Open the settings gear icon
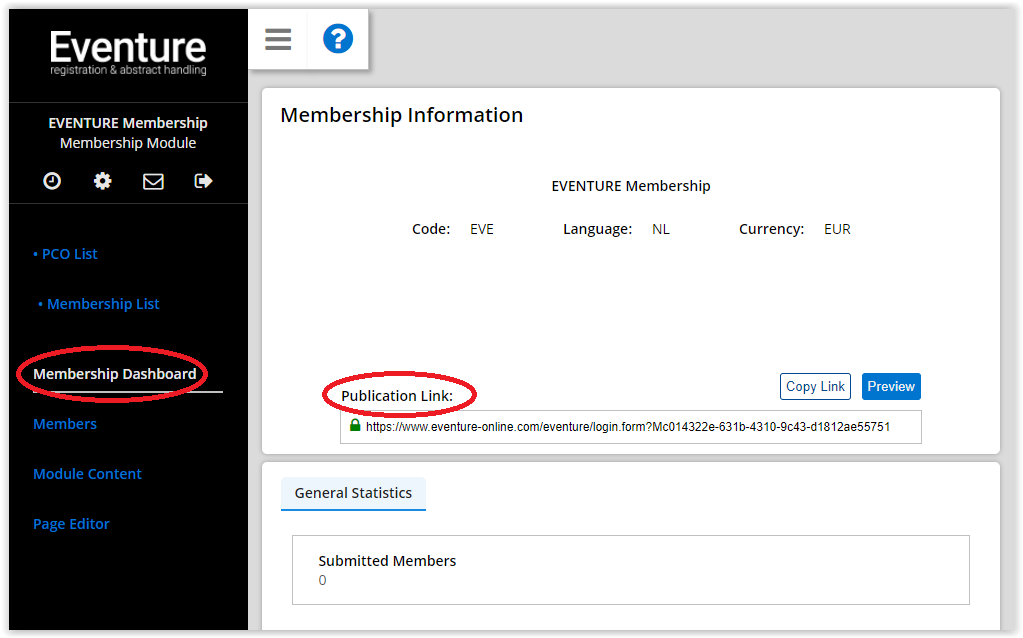The height and width of the screenshot is (638, 1023). click(x=102, y=181)
